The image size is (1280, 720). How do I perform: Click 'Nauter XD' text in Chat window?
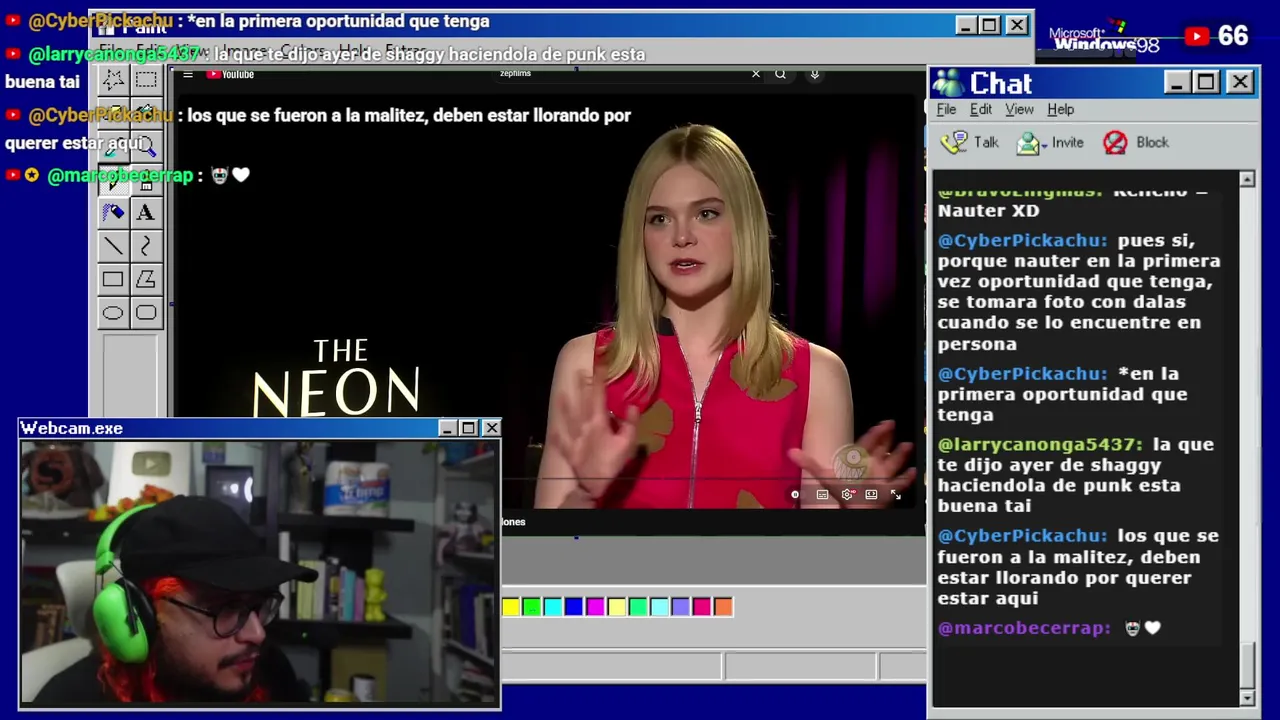[x=988, y=211]
